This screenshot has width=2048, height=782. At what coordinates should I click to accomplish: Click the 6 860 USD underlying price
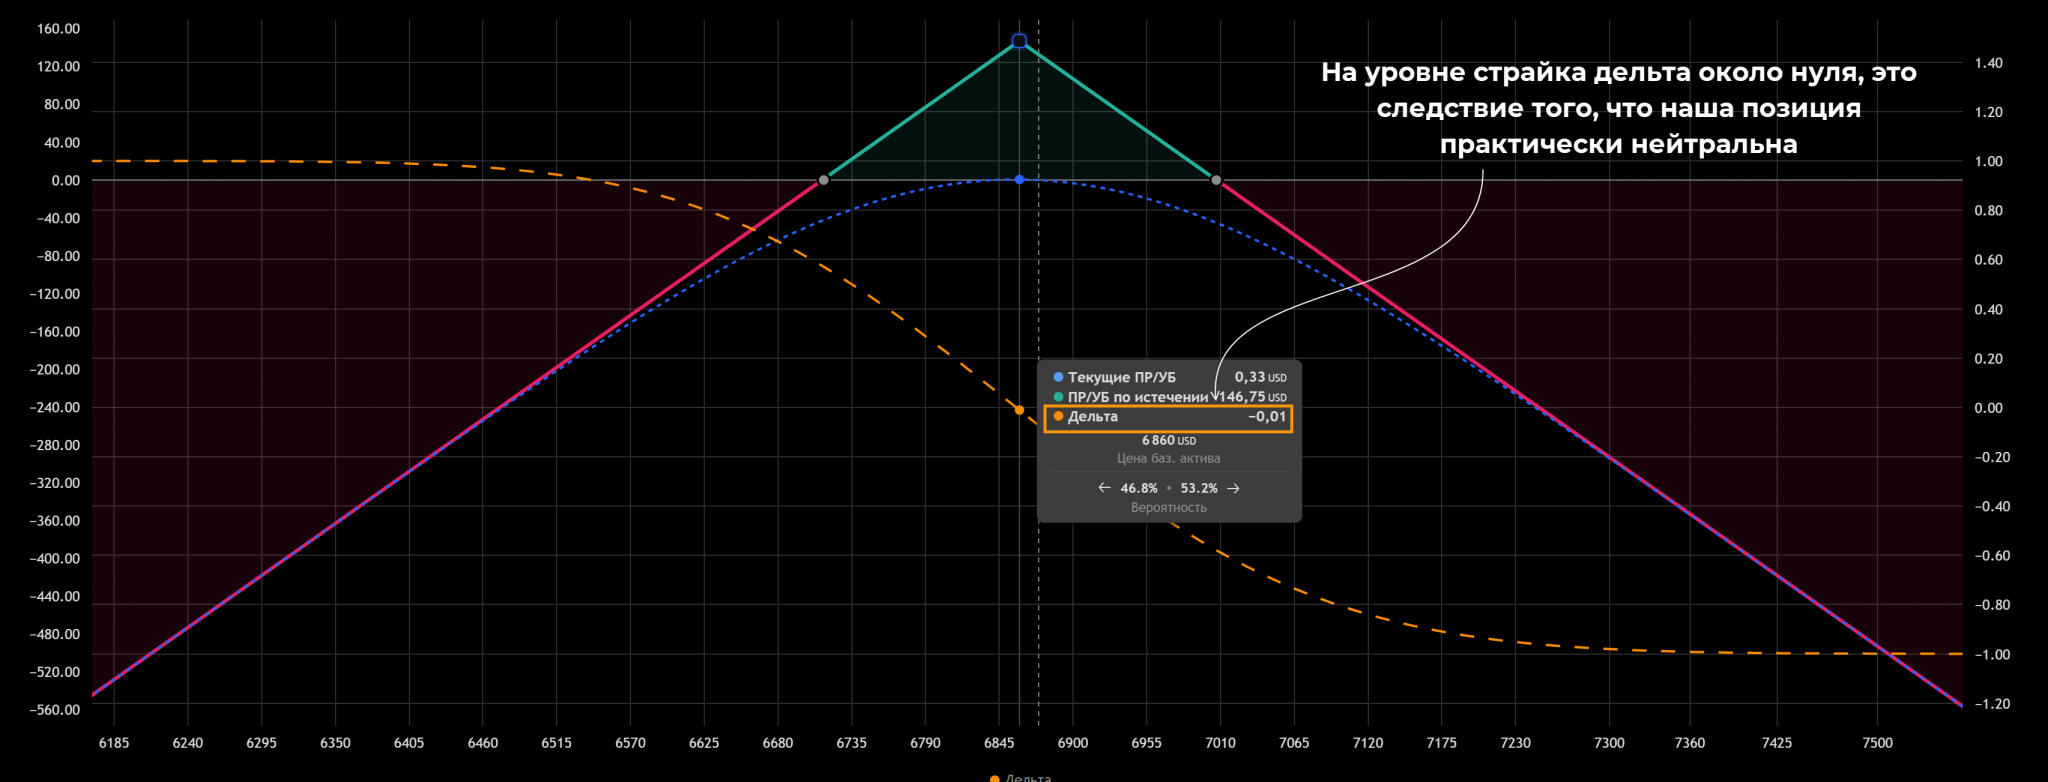pos(1168,440)
